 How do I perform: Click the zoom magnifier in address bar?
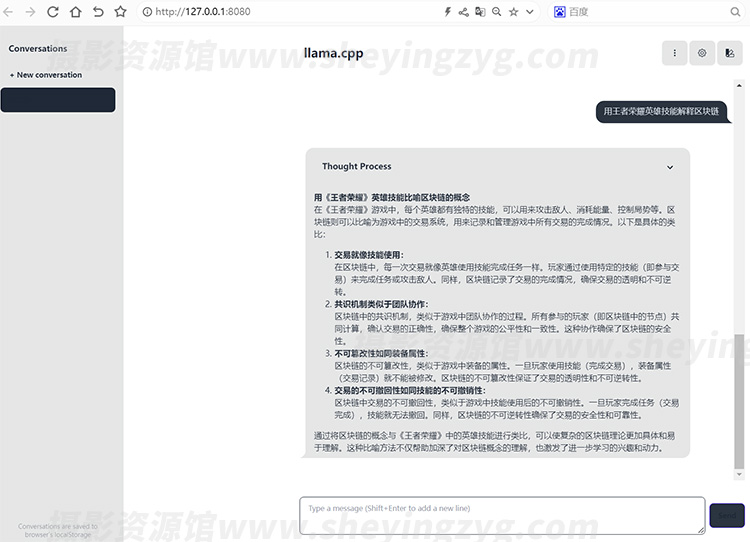(x=496, y=12)
